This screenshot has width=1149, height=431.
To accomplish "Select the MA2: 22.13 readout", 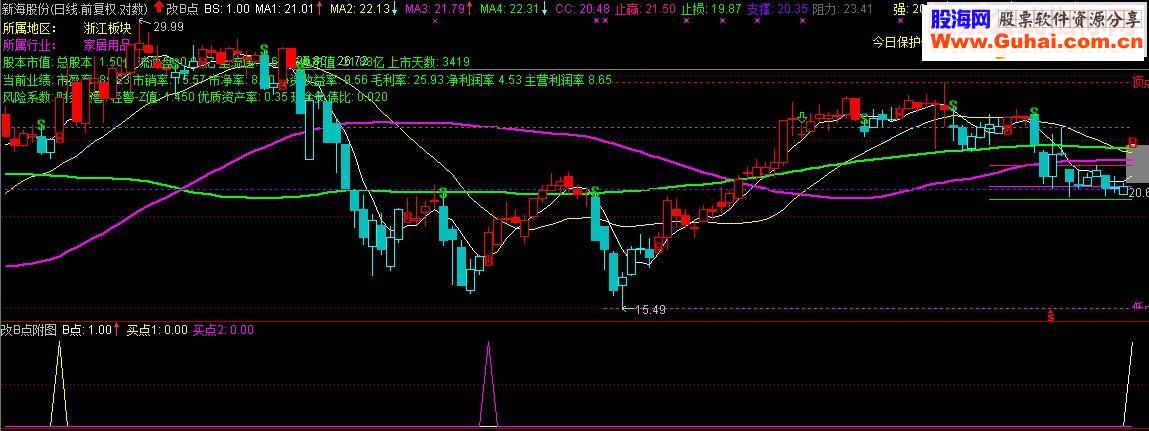I will 358,9.
